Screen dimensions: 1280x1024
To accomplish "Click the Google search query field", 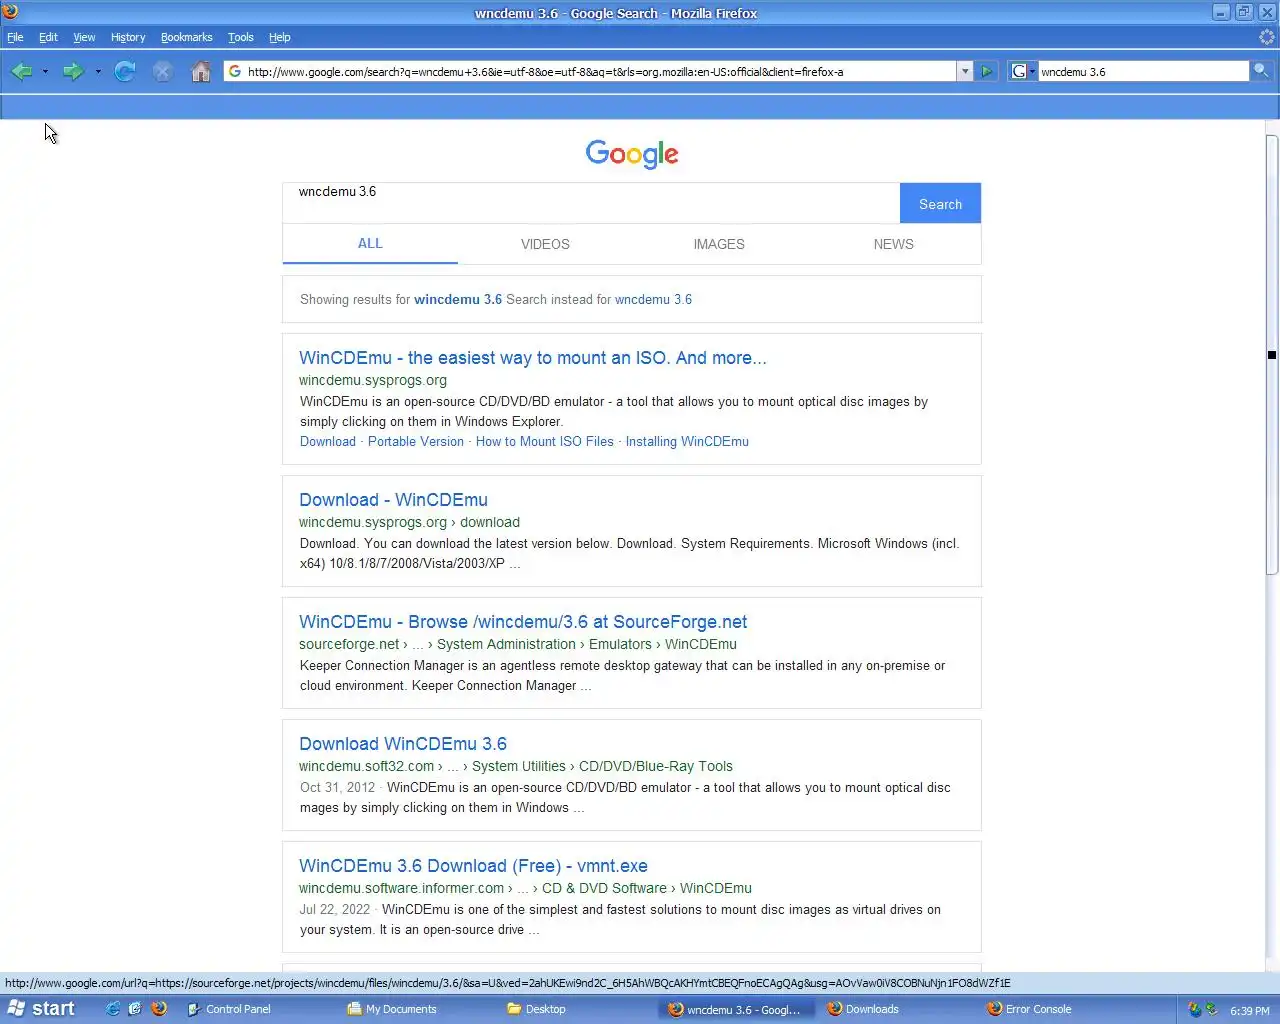I will (x=591, y=203).
